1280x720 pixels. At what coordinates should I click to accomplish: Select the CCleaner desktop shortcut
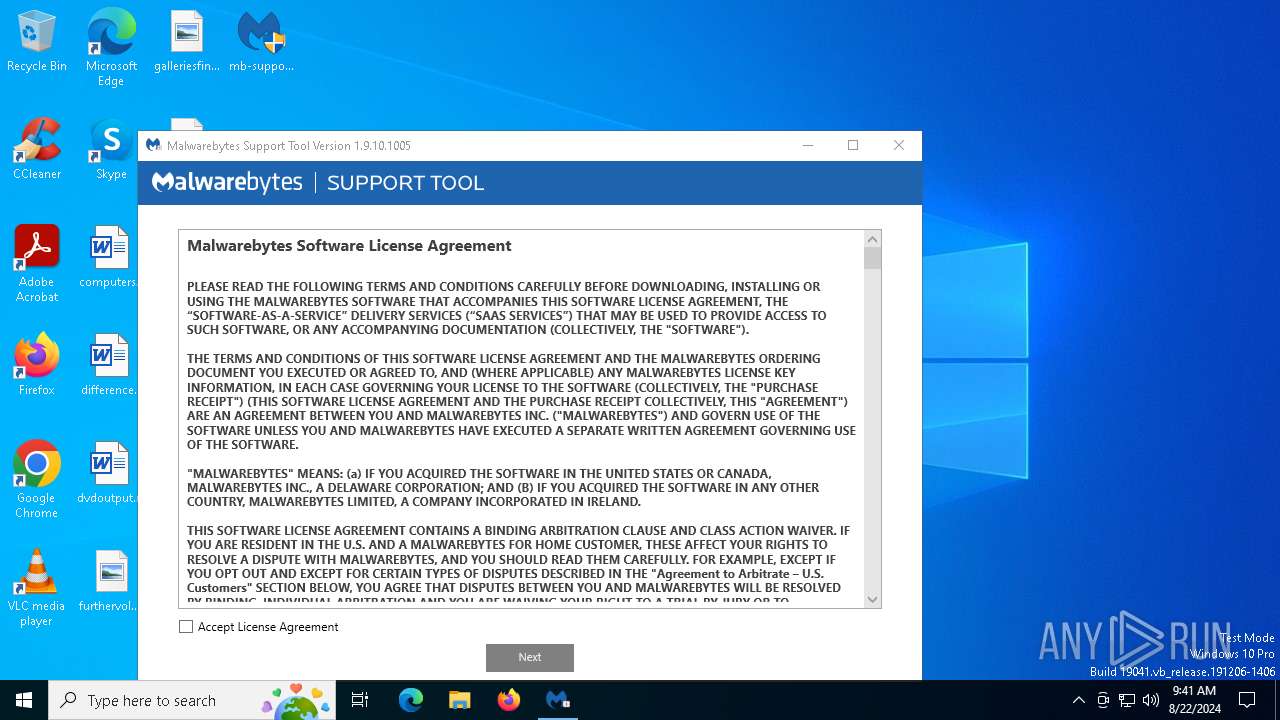coord(37,150)
